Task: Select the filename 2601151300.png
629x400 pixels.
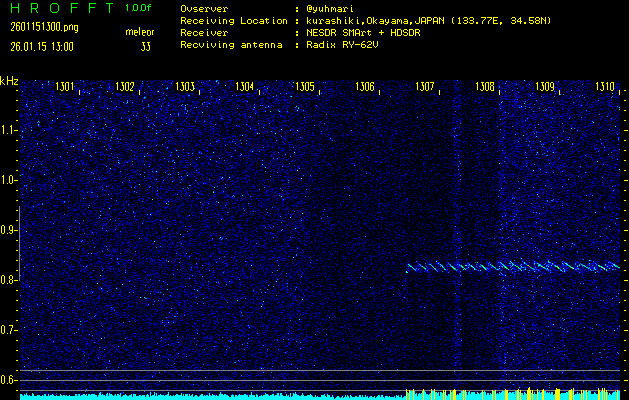Action: pos(45,28)
